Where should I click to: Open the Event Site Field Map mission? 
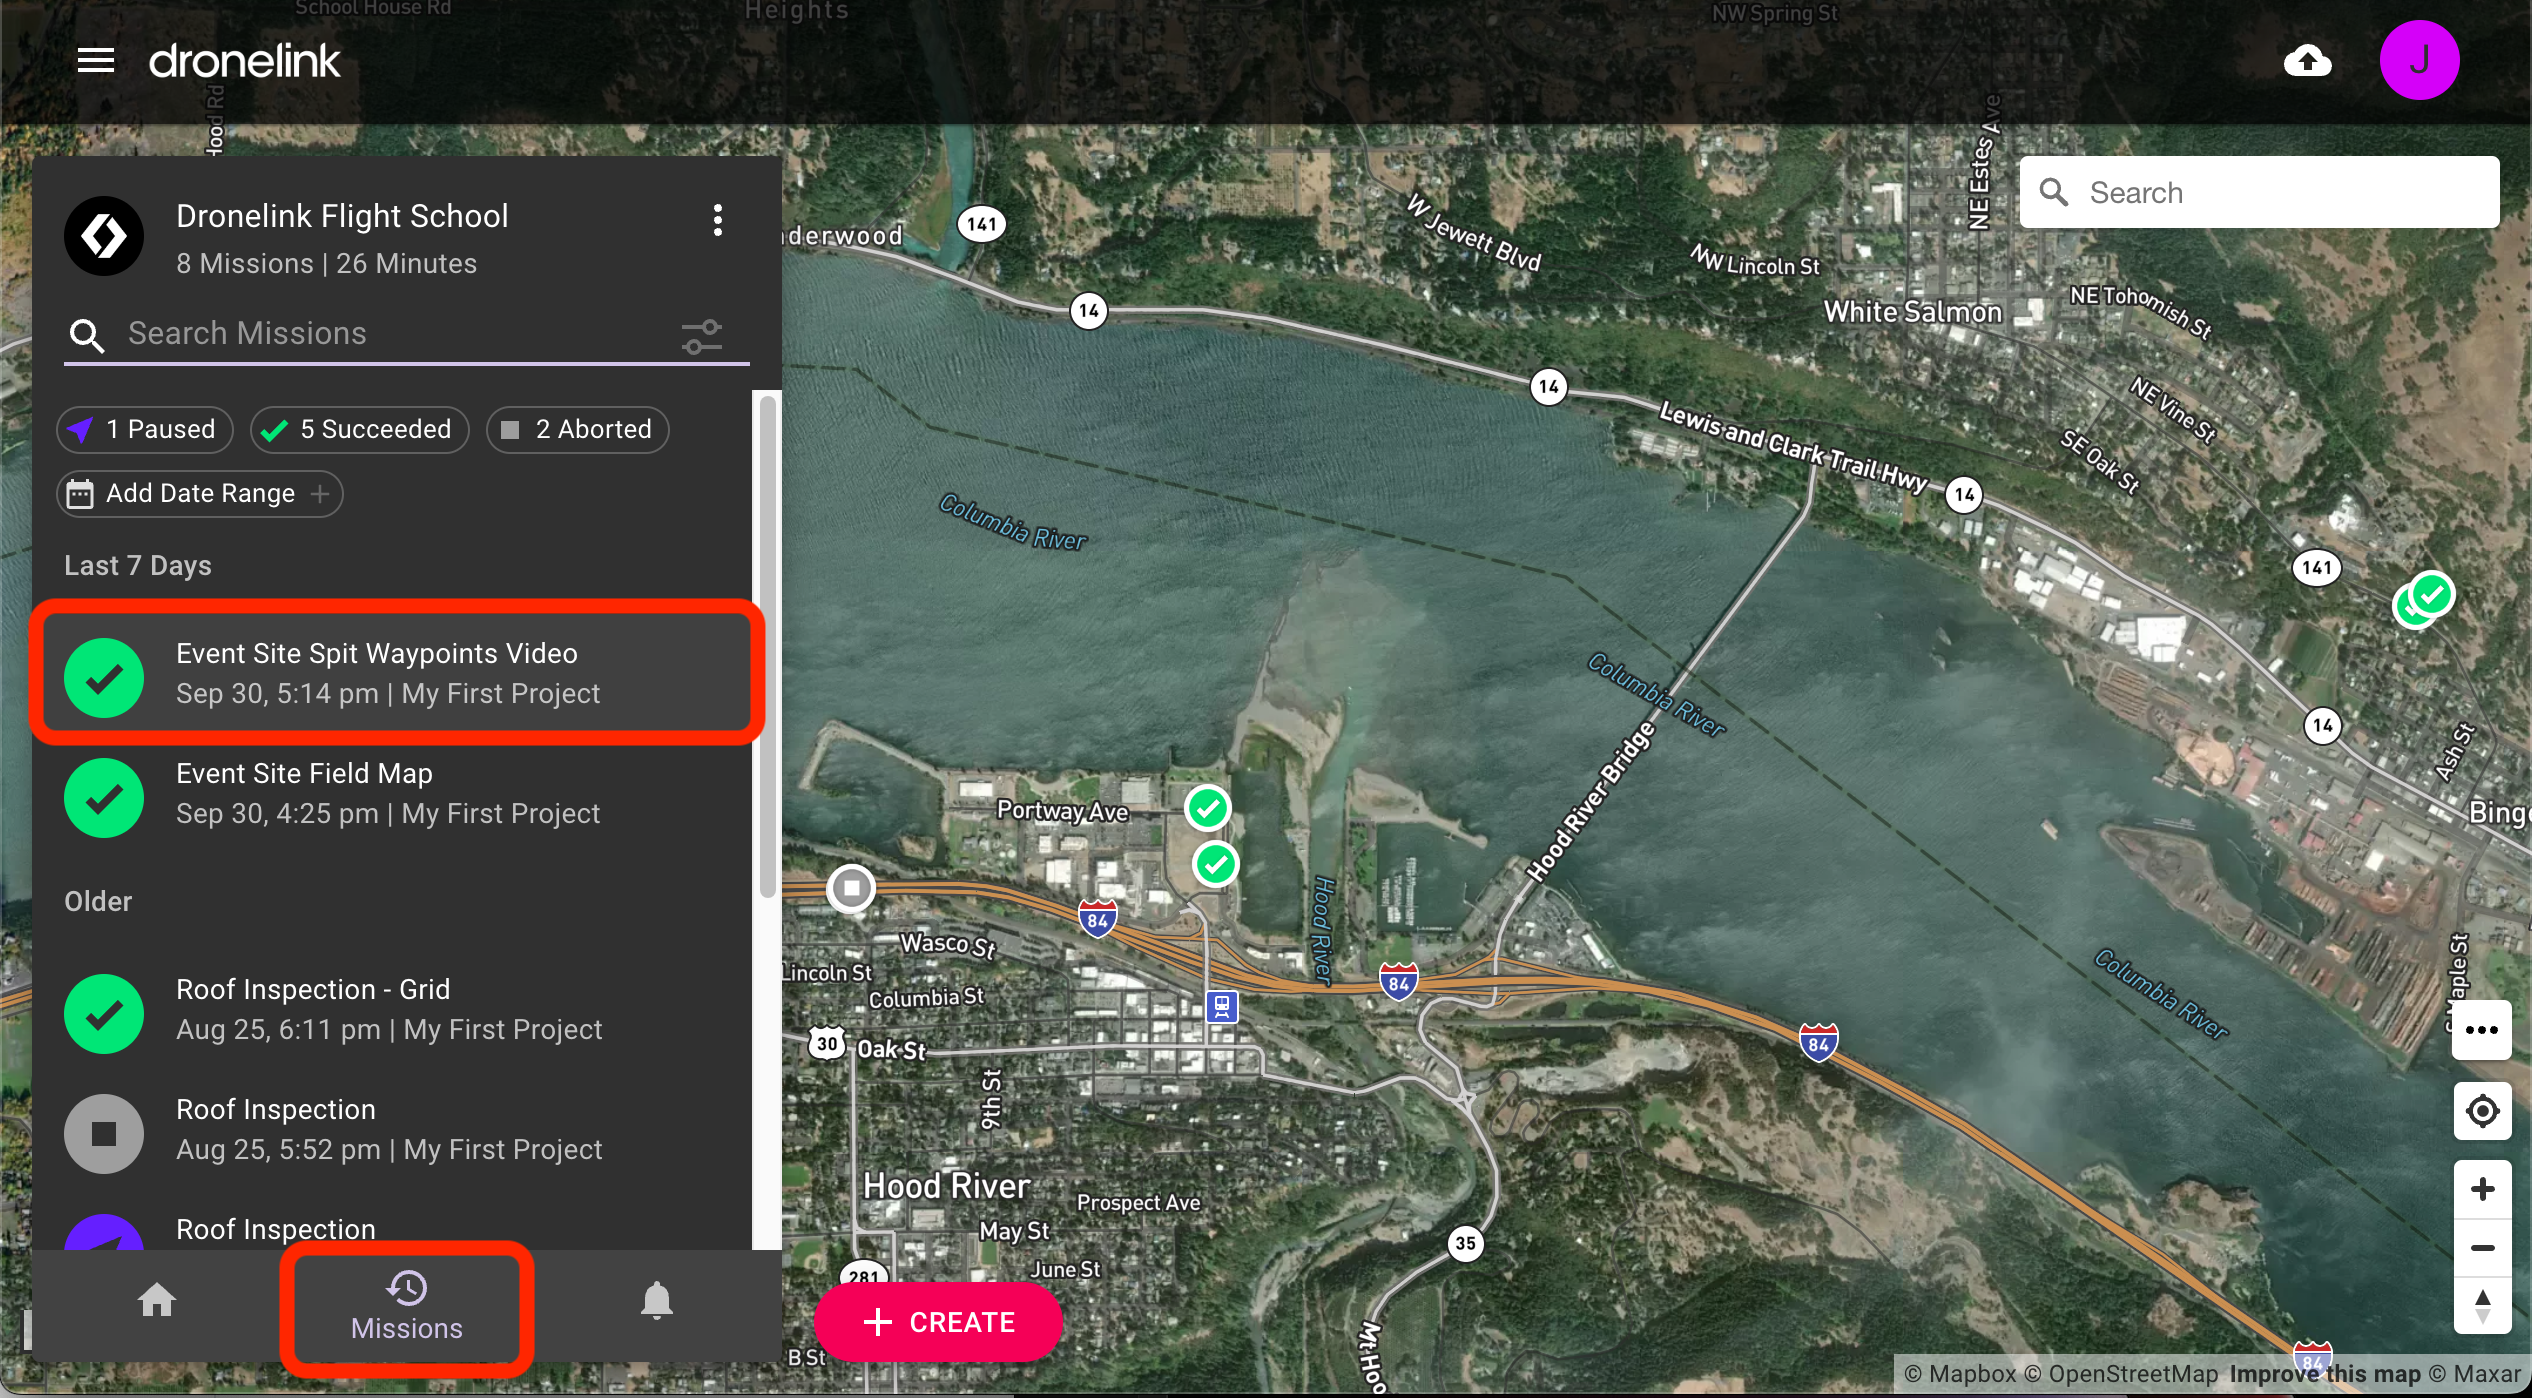click(x=390, y=794)
